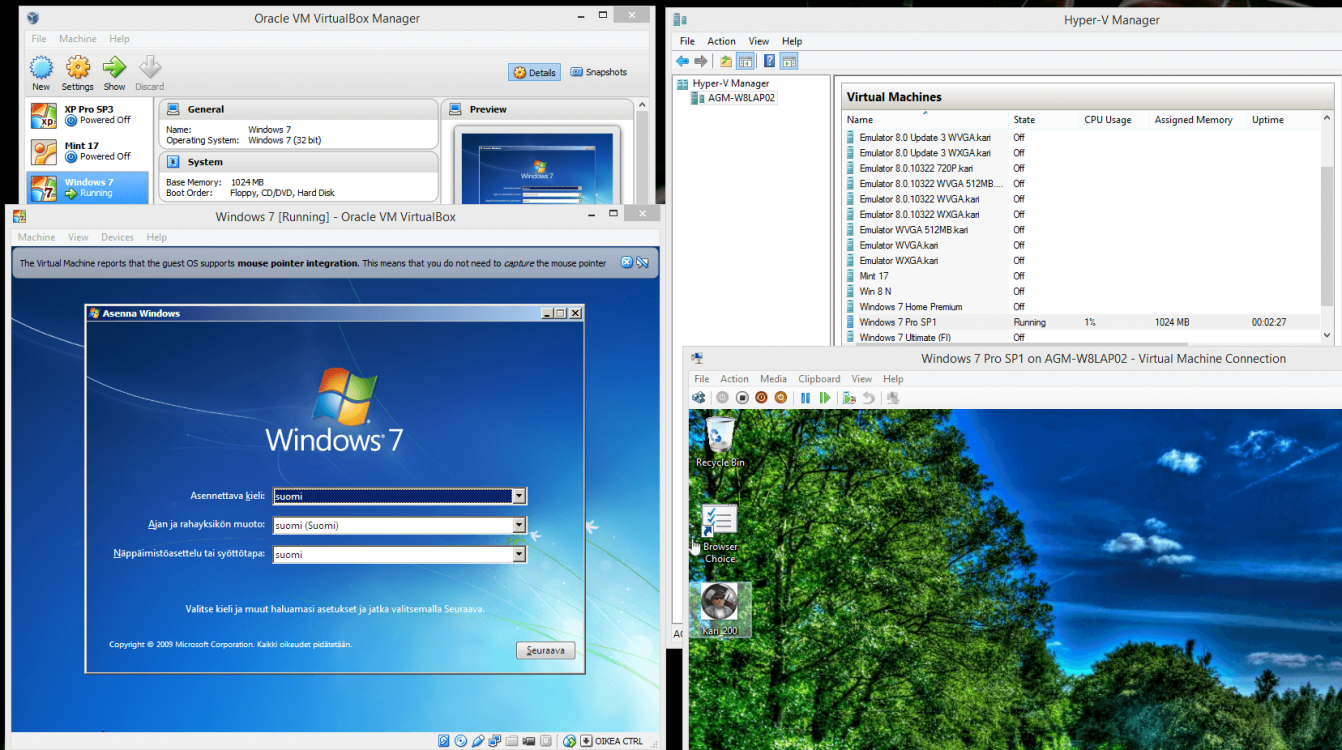
Task: Click don't-show-again icon on mouse integration notice
Action: 642,263
